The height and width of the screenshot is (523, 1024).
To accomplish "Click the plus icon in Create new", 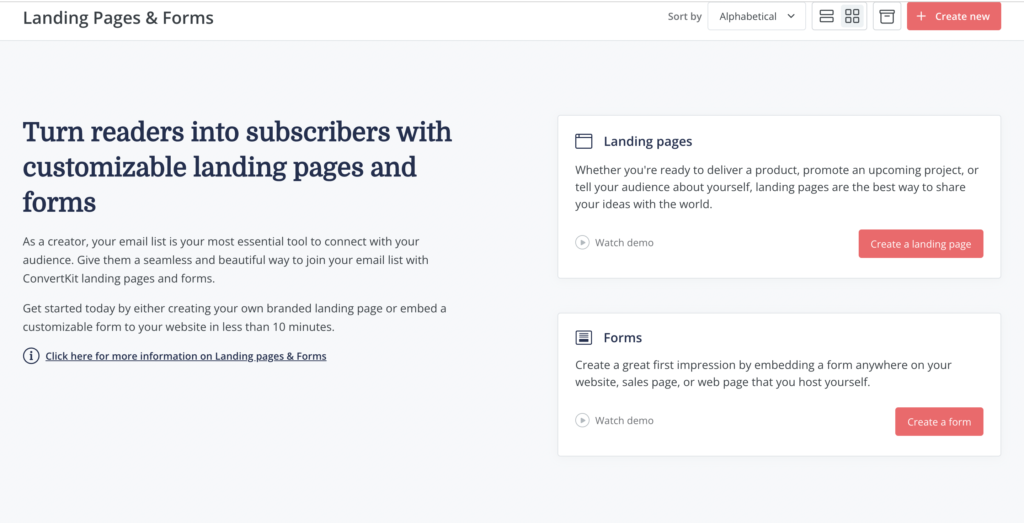I will [x=921, y=16].
